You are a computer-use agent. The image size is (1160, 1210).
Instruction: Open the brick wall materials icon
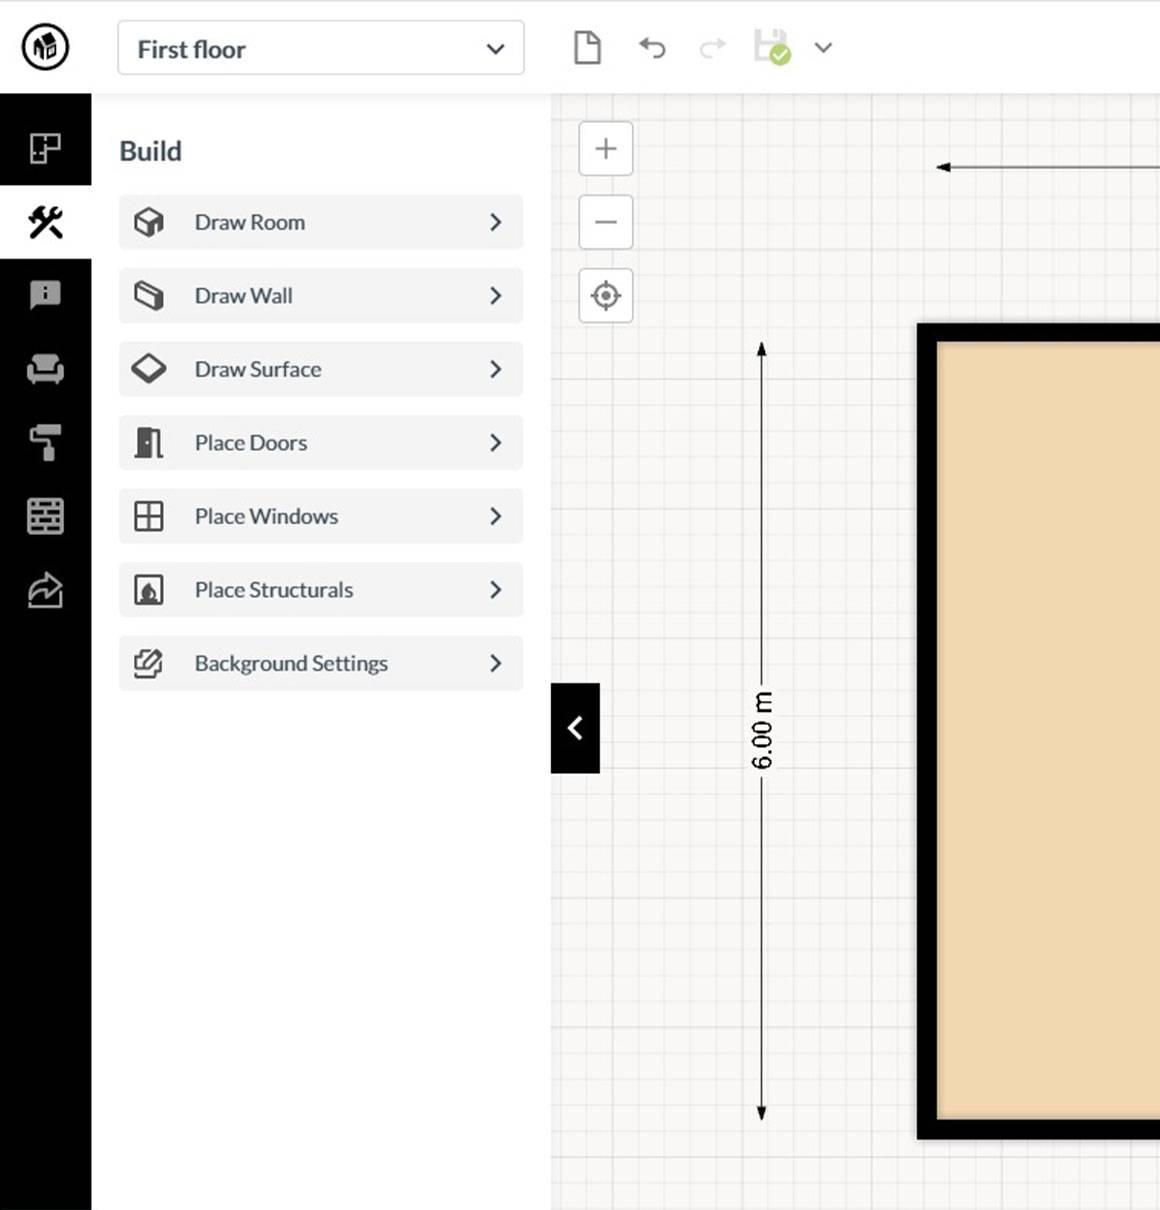point(45,516)
